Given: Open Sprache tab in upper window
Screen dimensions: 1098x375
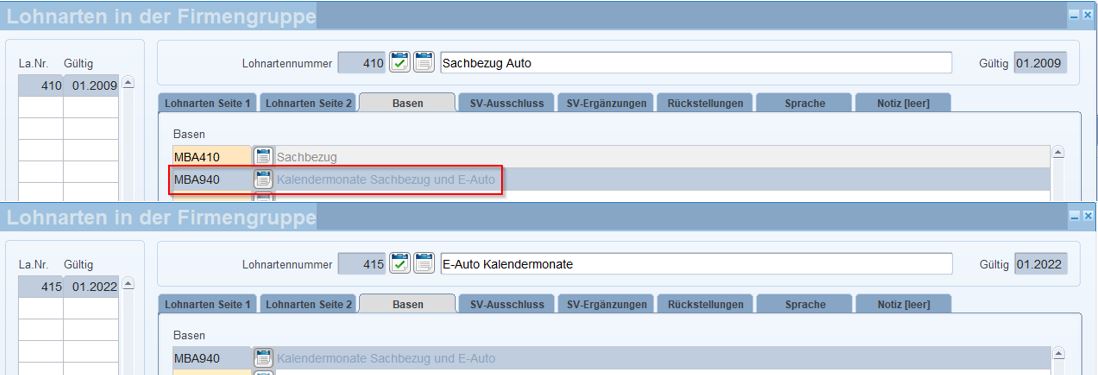Looking at the screenshot, I should click(x=805, y=104).
